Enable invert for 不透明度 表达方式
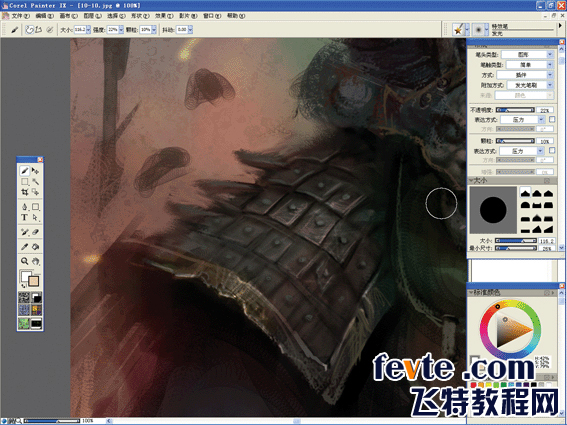Image resolution: width=567 pixels, height=425 pixels. 552,119
